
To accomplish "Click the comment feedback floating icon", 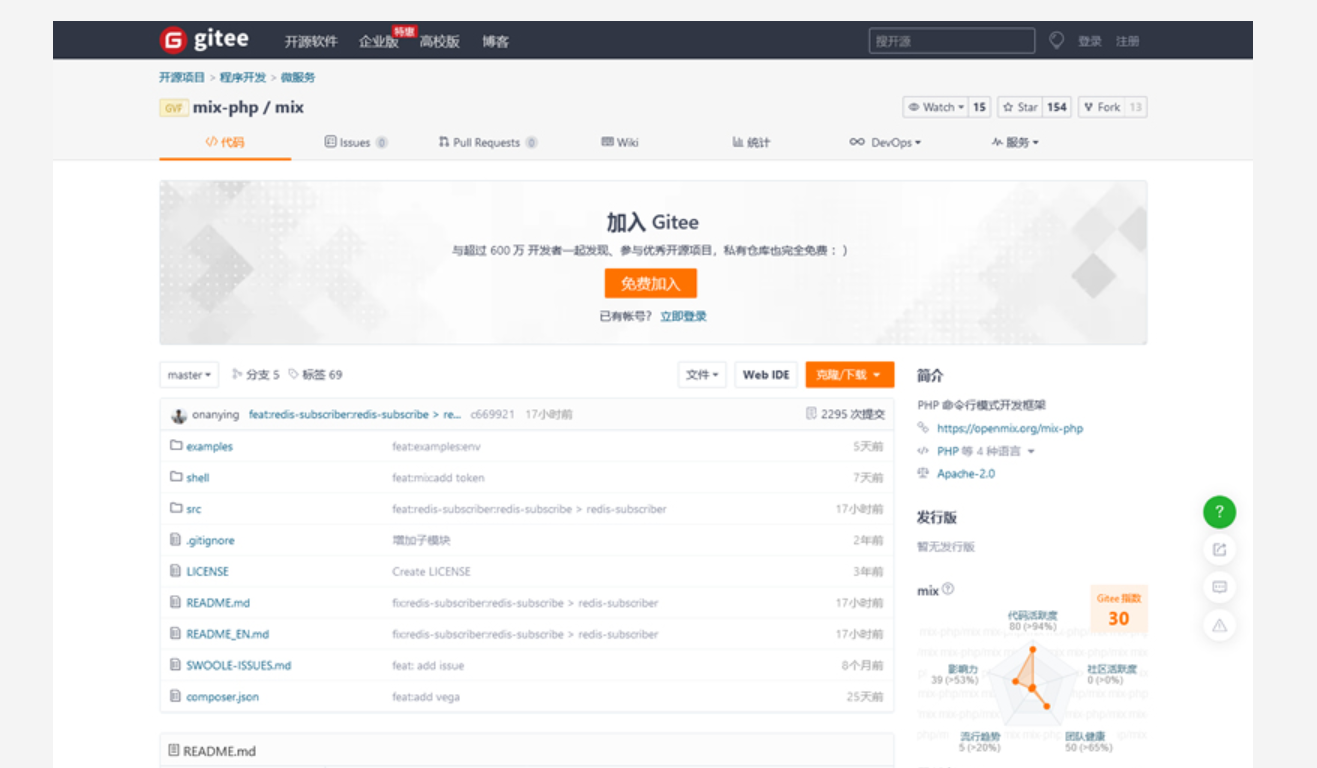I will tap(1219, 587).
